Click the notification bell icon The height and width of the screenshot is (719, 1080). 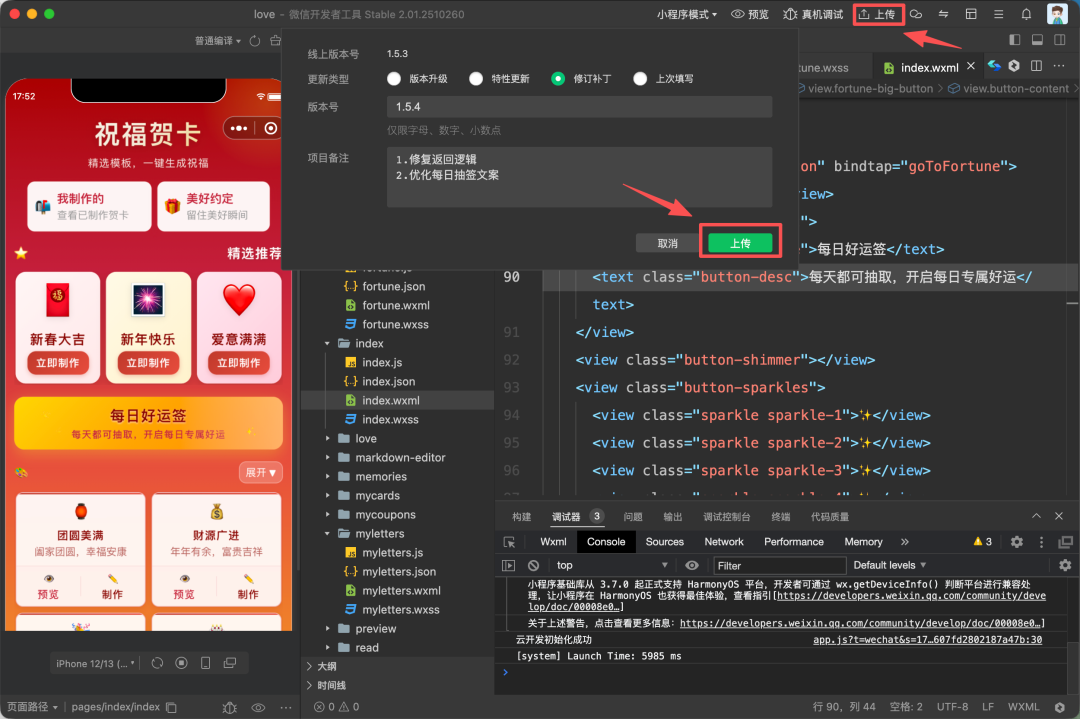[1026, 14]
